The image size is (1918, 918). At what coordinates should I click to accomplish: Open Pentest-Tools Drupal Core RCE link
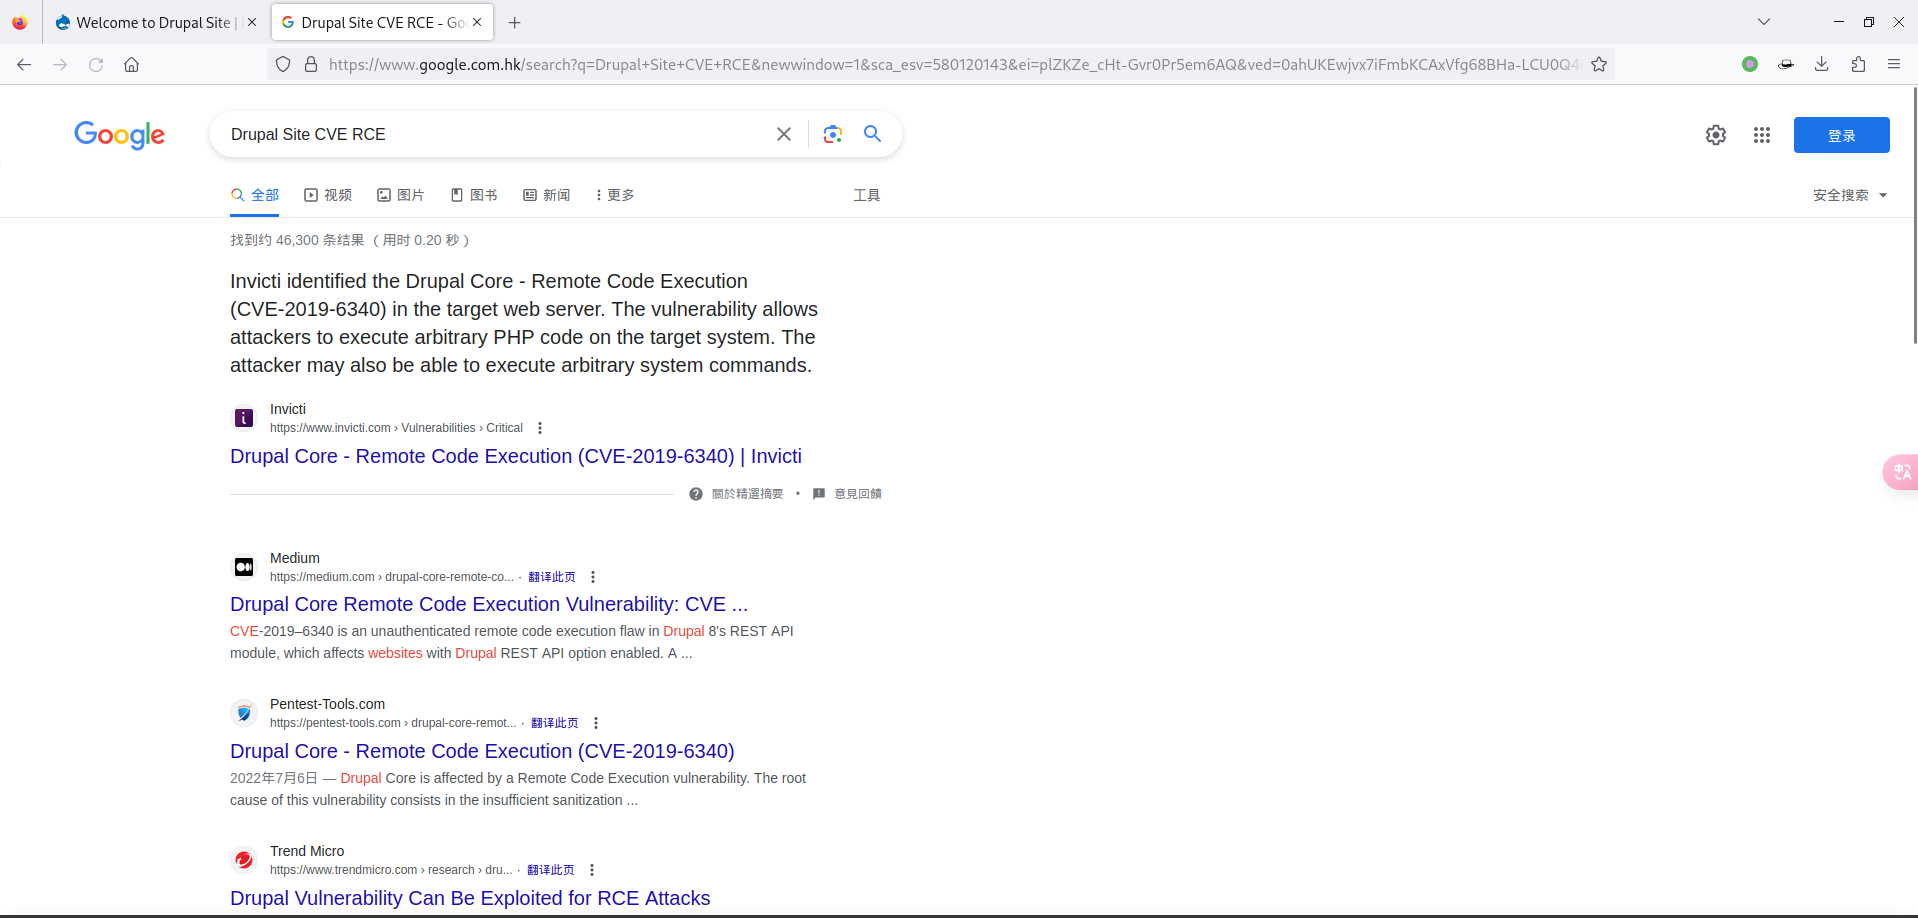(x=482, y=751)
